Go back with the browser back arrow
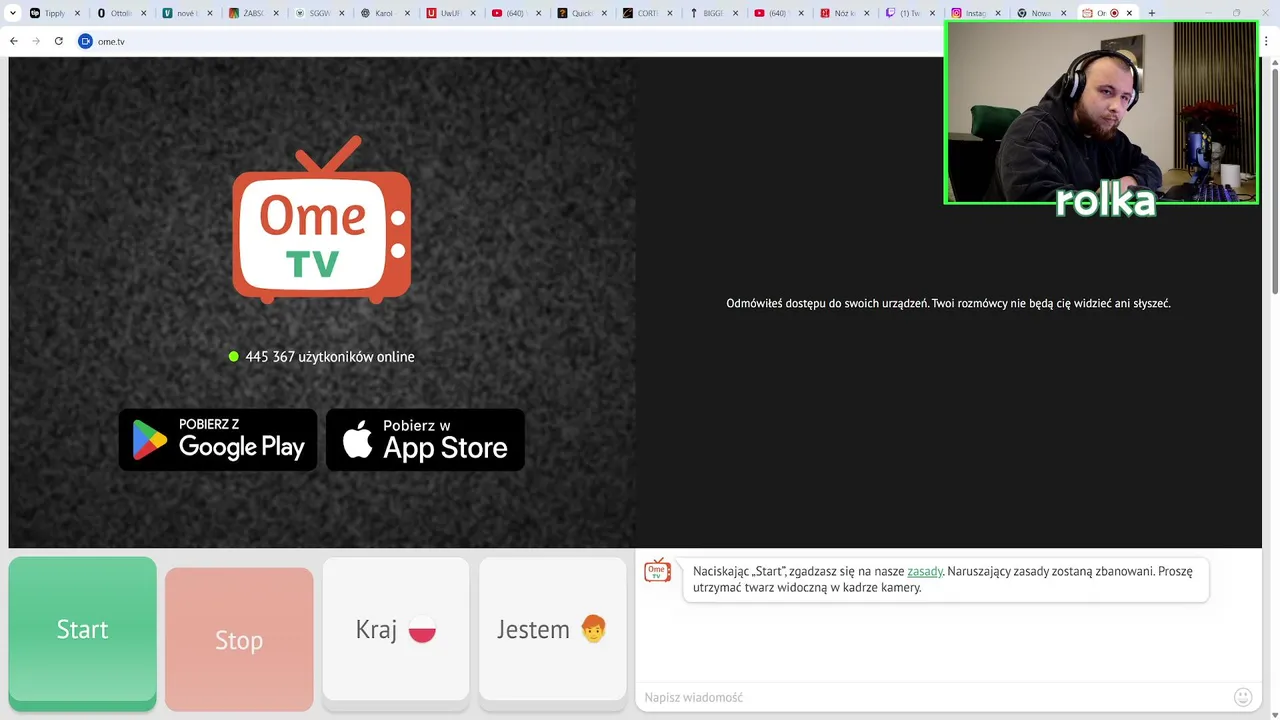Image resolution: width=1280 pixels, height=720 pixels. pos(14,41)
